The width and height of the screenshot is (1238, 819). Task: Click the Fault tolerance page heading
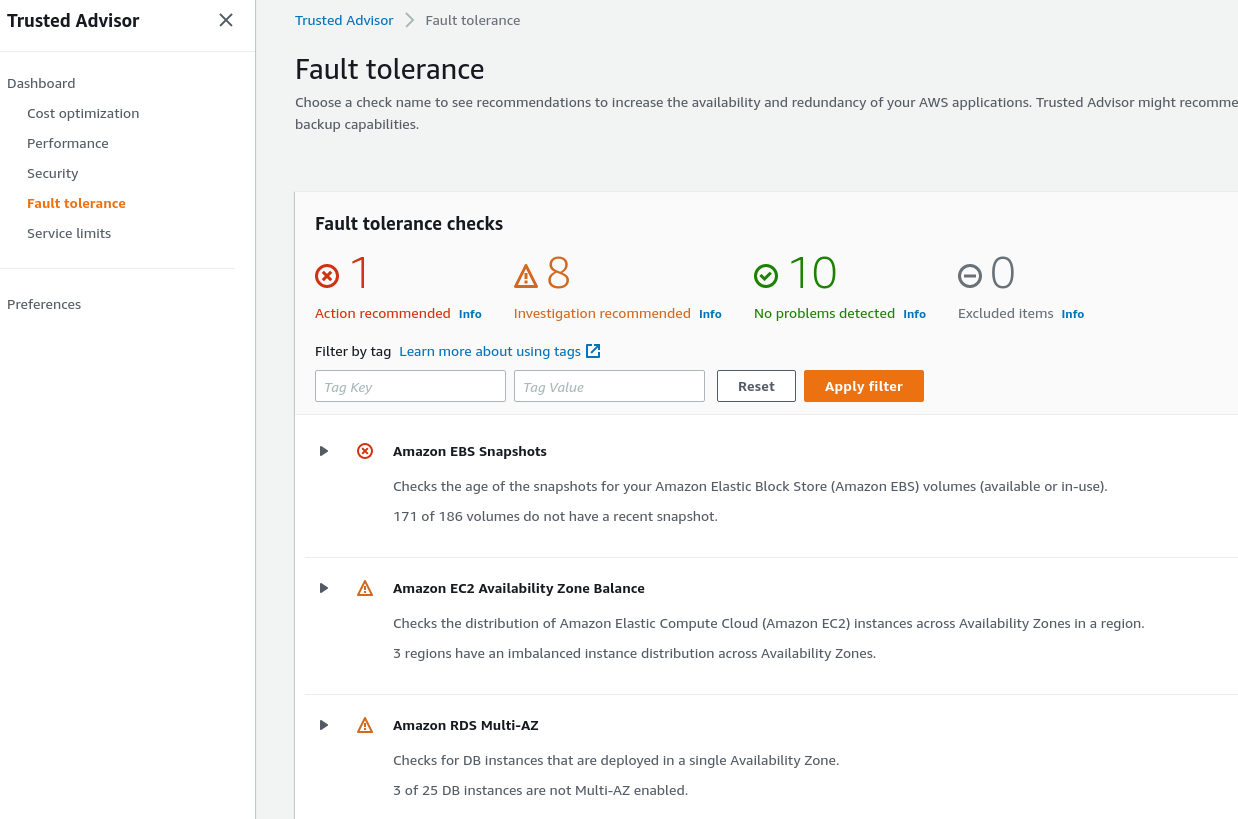click(x=390, y=69)
